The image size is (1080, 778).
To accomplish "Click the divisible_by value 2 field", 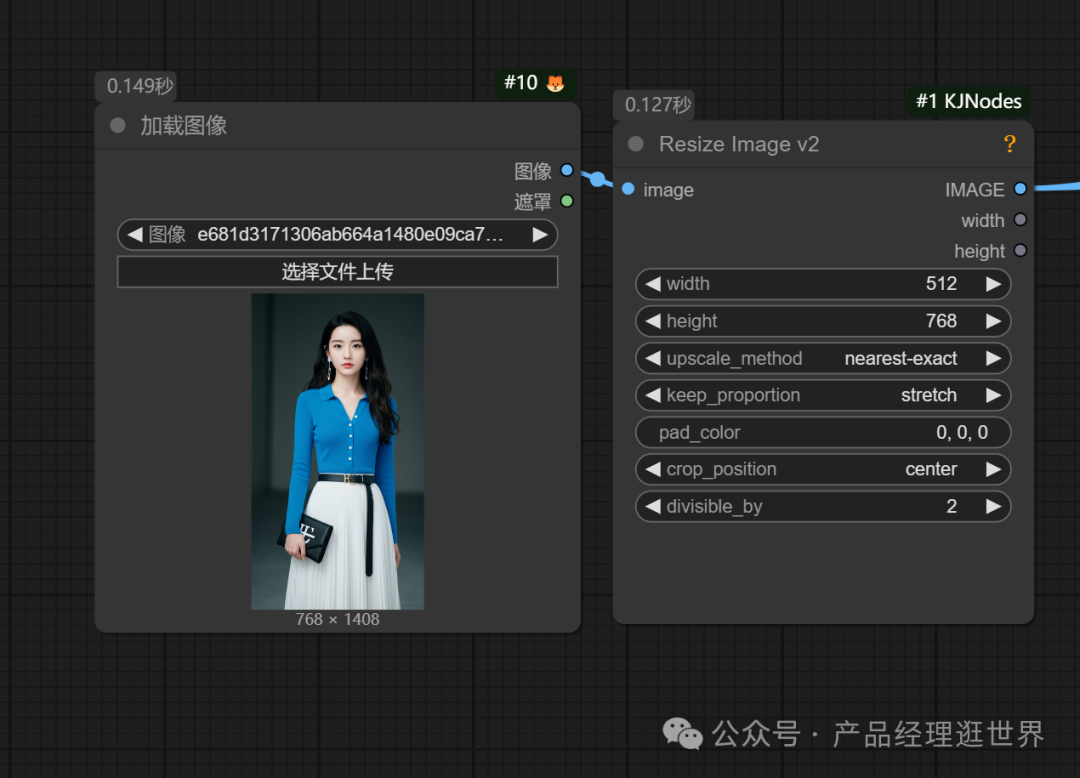I will pos(823,507).
